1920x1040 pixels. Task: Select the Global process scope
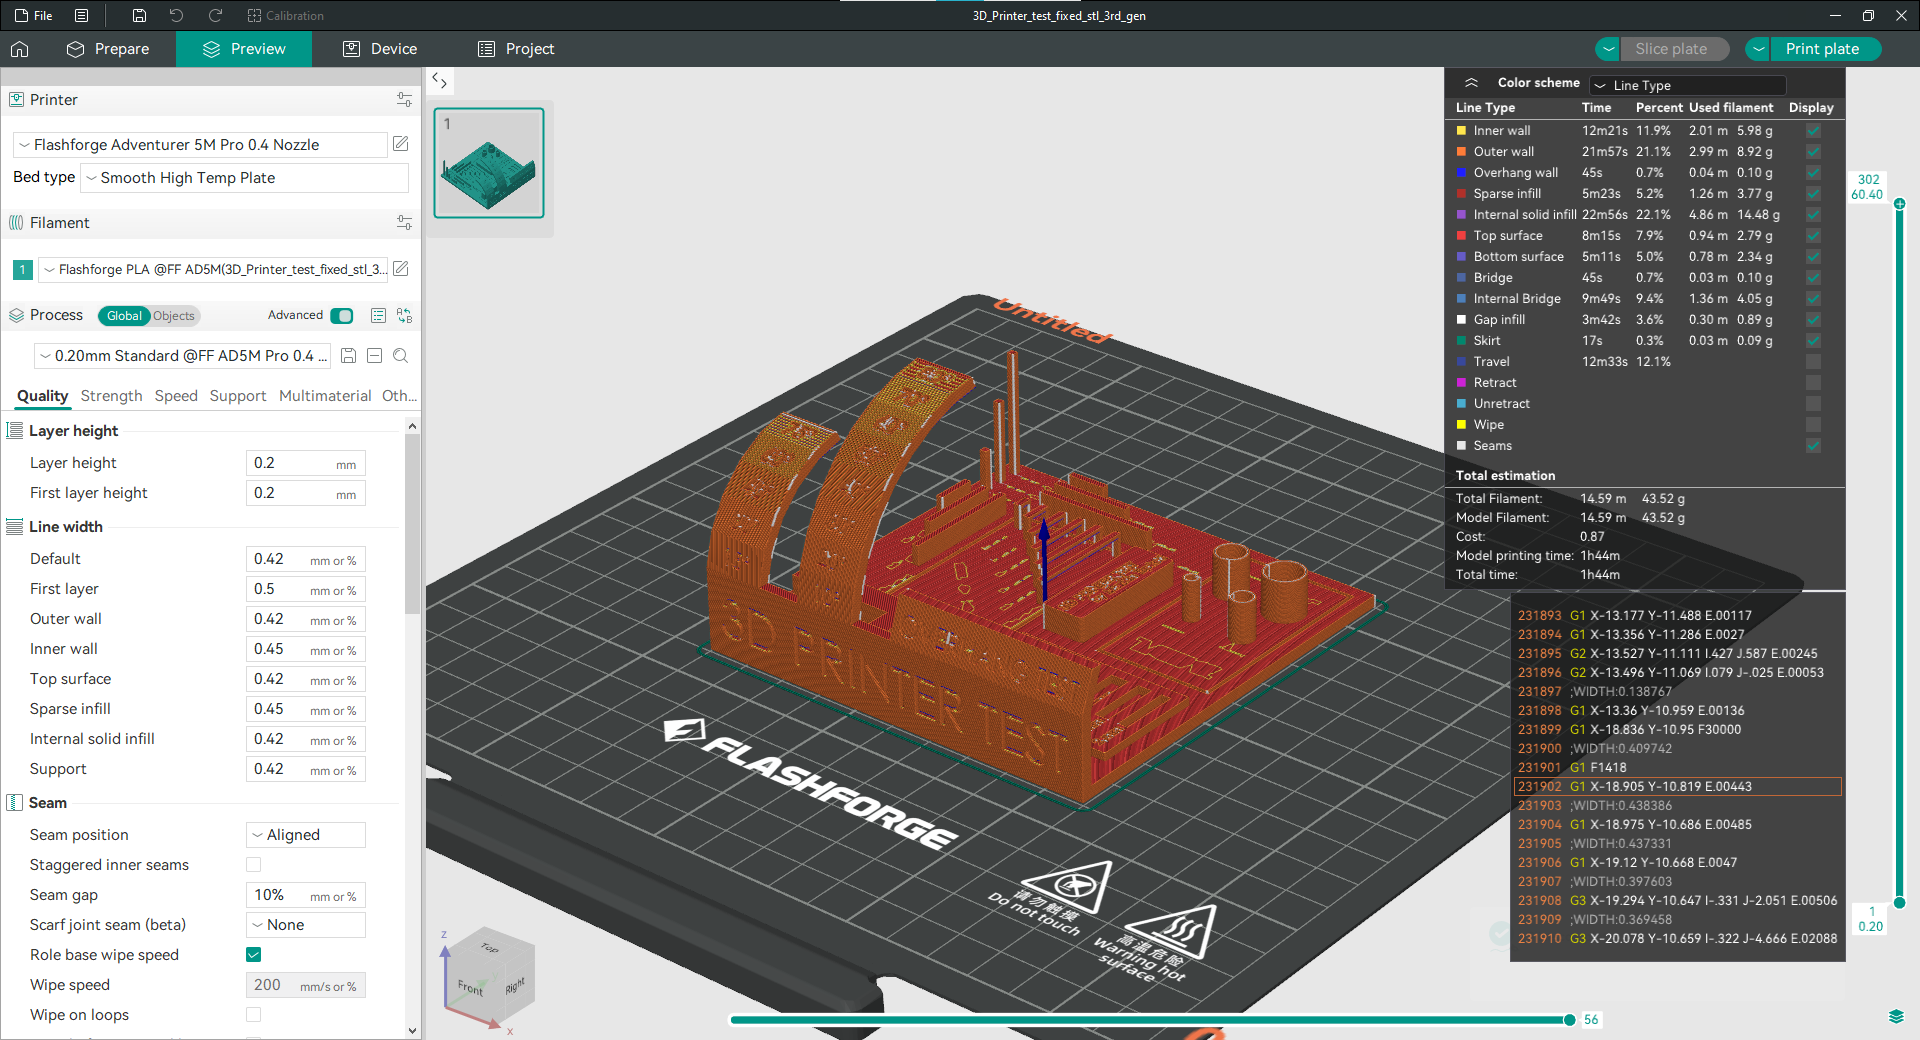point(124,316)
